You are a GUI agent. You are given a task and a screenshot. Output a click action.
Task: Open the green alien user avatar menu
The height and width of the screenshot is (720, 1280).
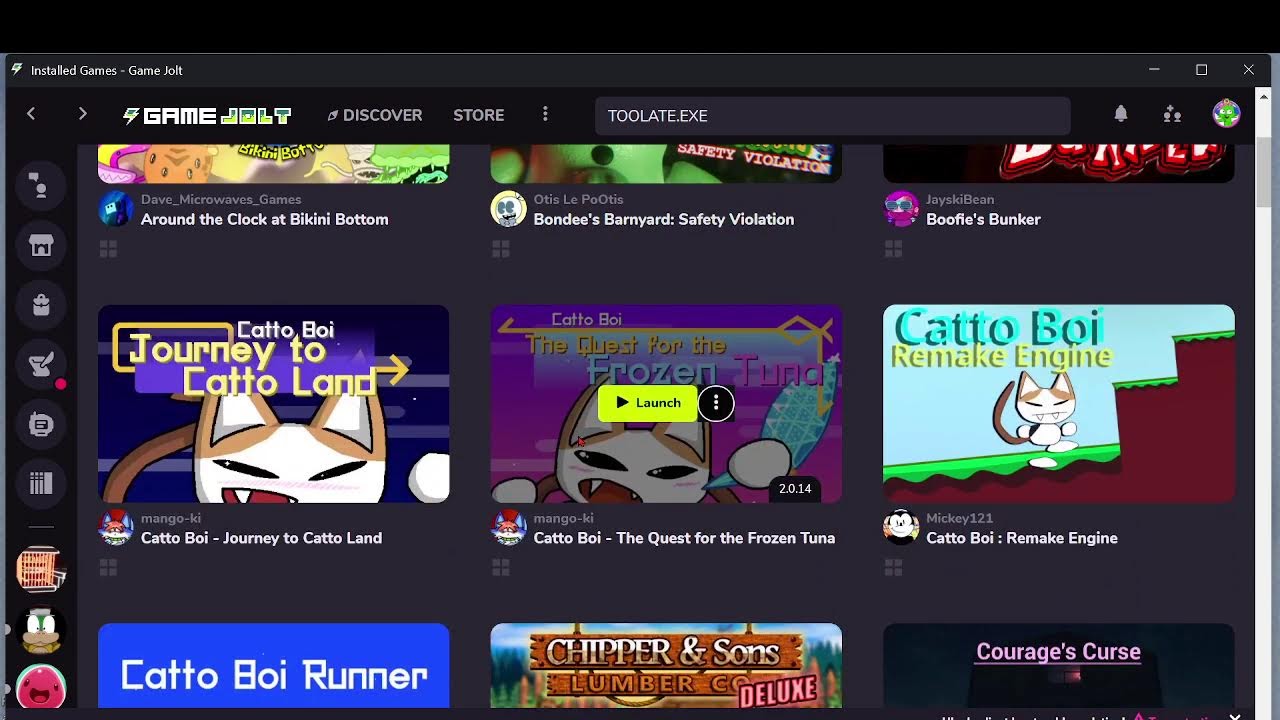coord(1227,114)
